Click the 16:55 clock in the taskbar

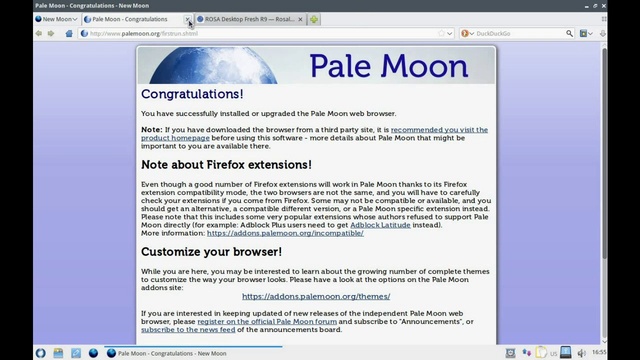click(599, 352)
